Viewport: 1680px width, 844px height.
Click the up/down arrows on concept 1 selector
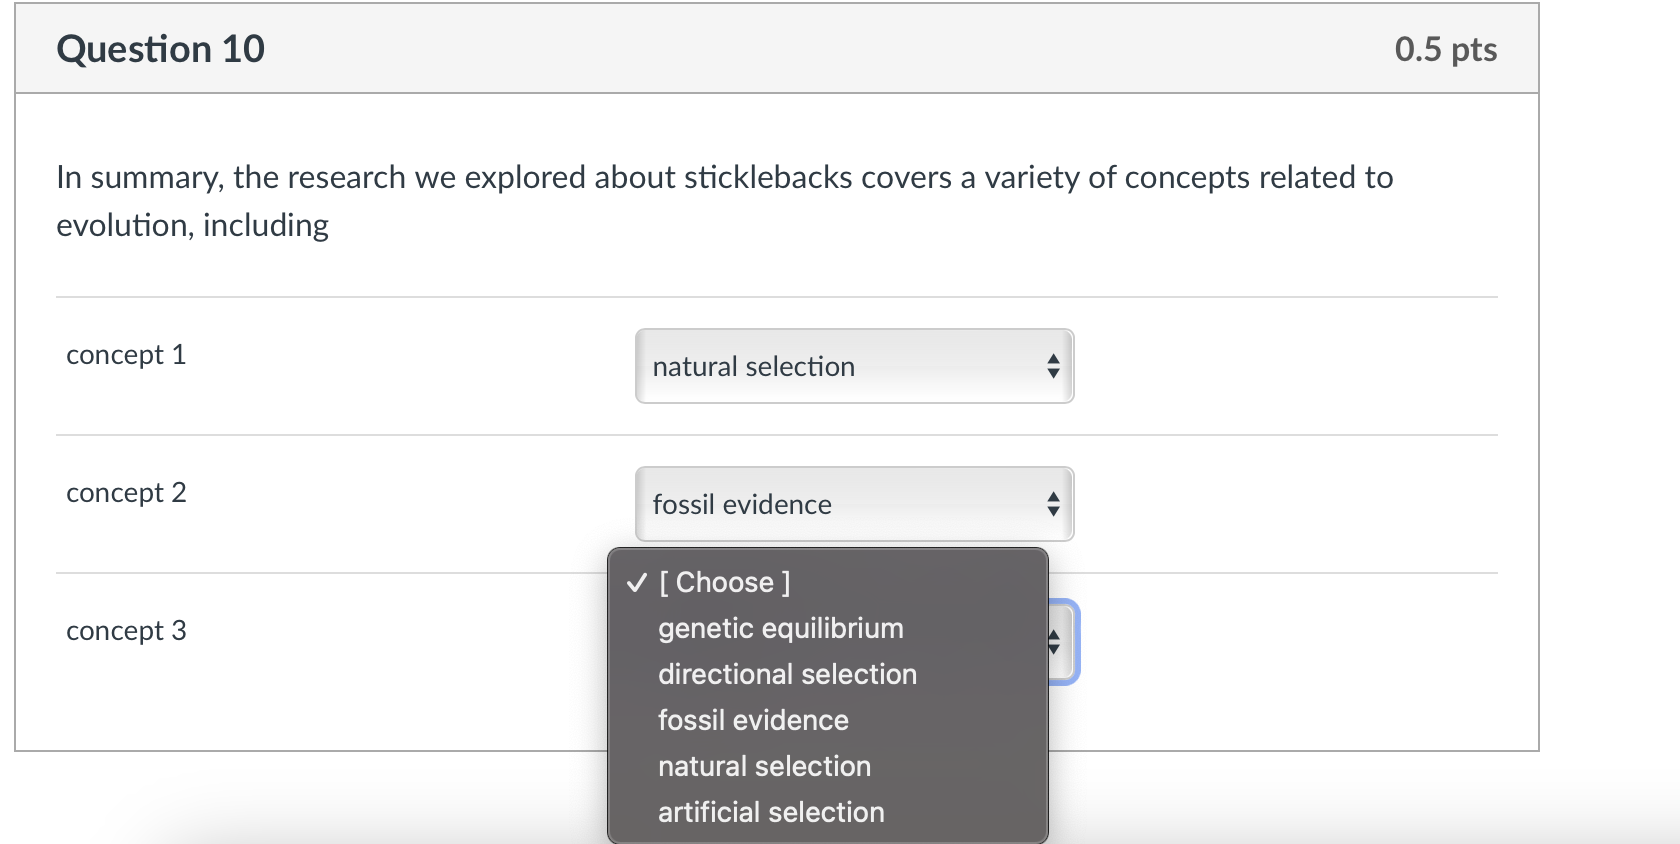tap(1053, 366)
